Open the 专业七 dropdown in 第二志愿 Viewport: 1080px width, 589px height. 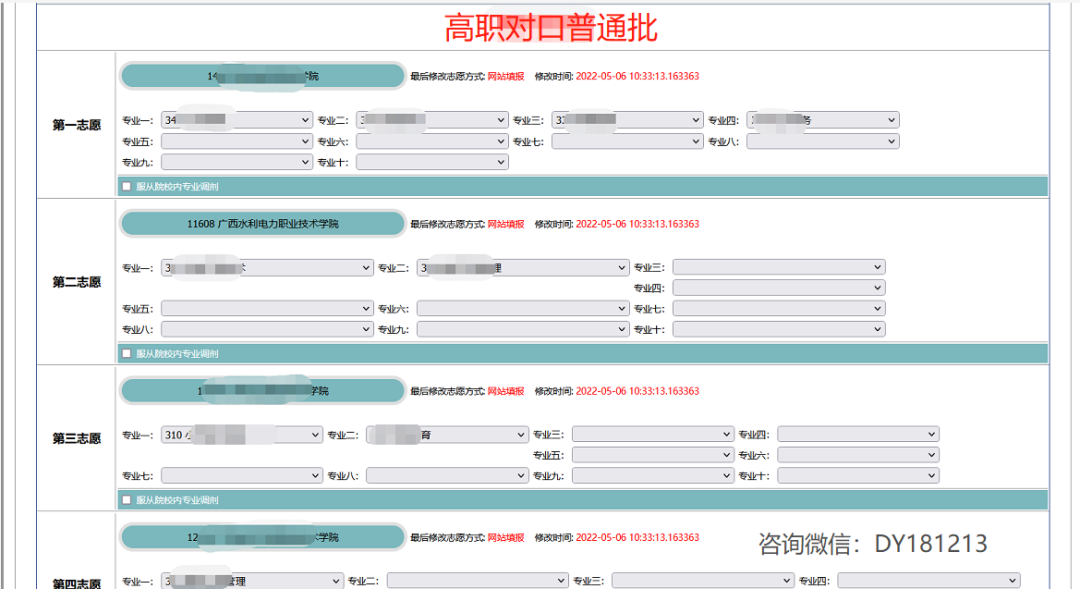coord(778,308)
